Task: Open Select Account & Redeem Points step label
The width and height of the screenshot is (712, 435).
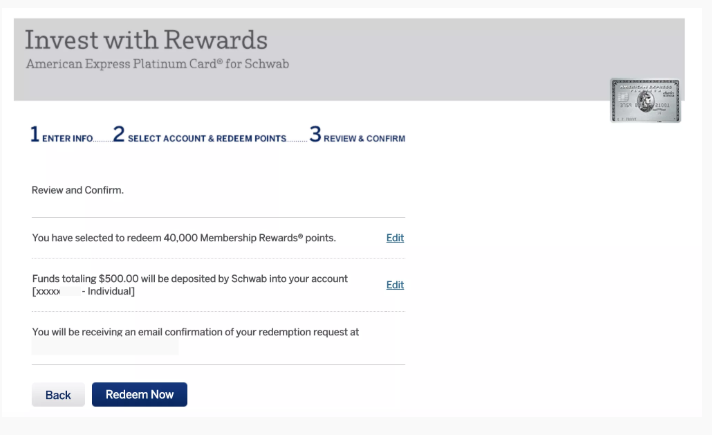Action: click(207, 138)
